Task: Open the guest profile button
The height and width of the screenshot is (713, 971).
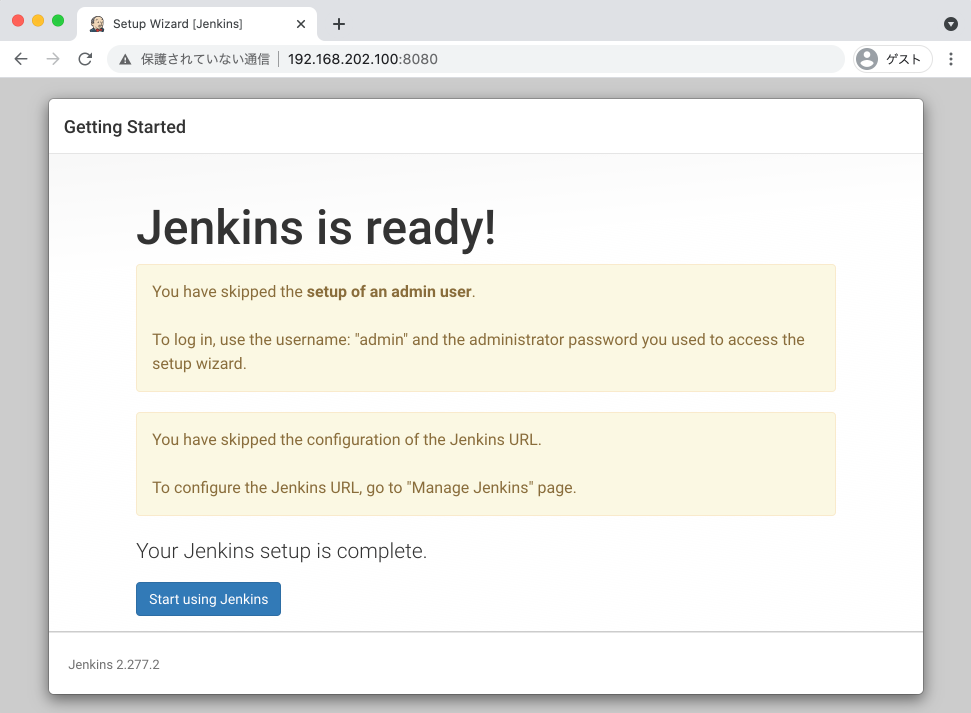Action: [x=892, y=59]
